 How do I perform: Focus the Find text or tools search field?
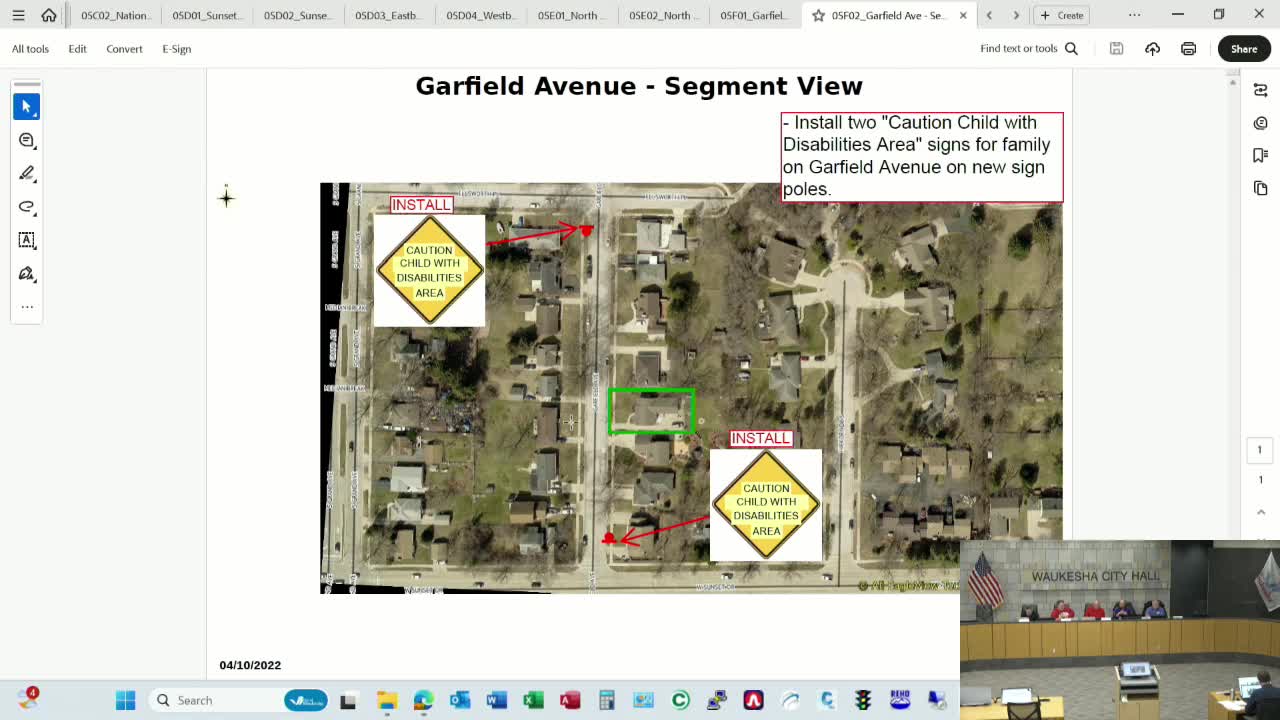point(1022,48)
